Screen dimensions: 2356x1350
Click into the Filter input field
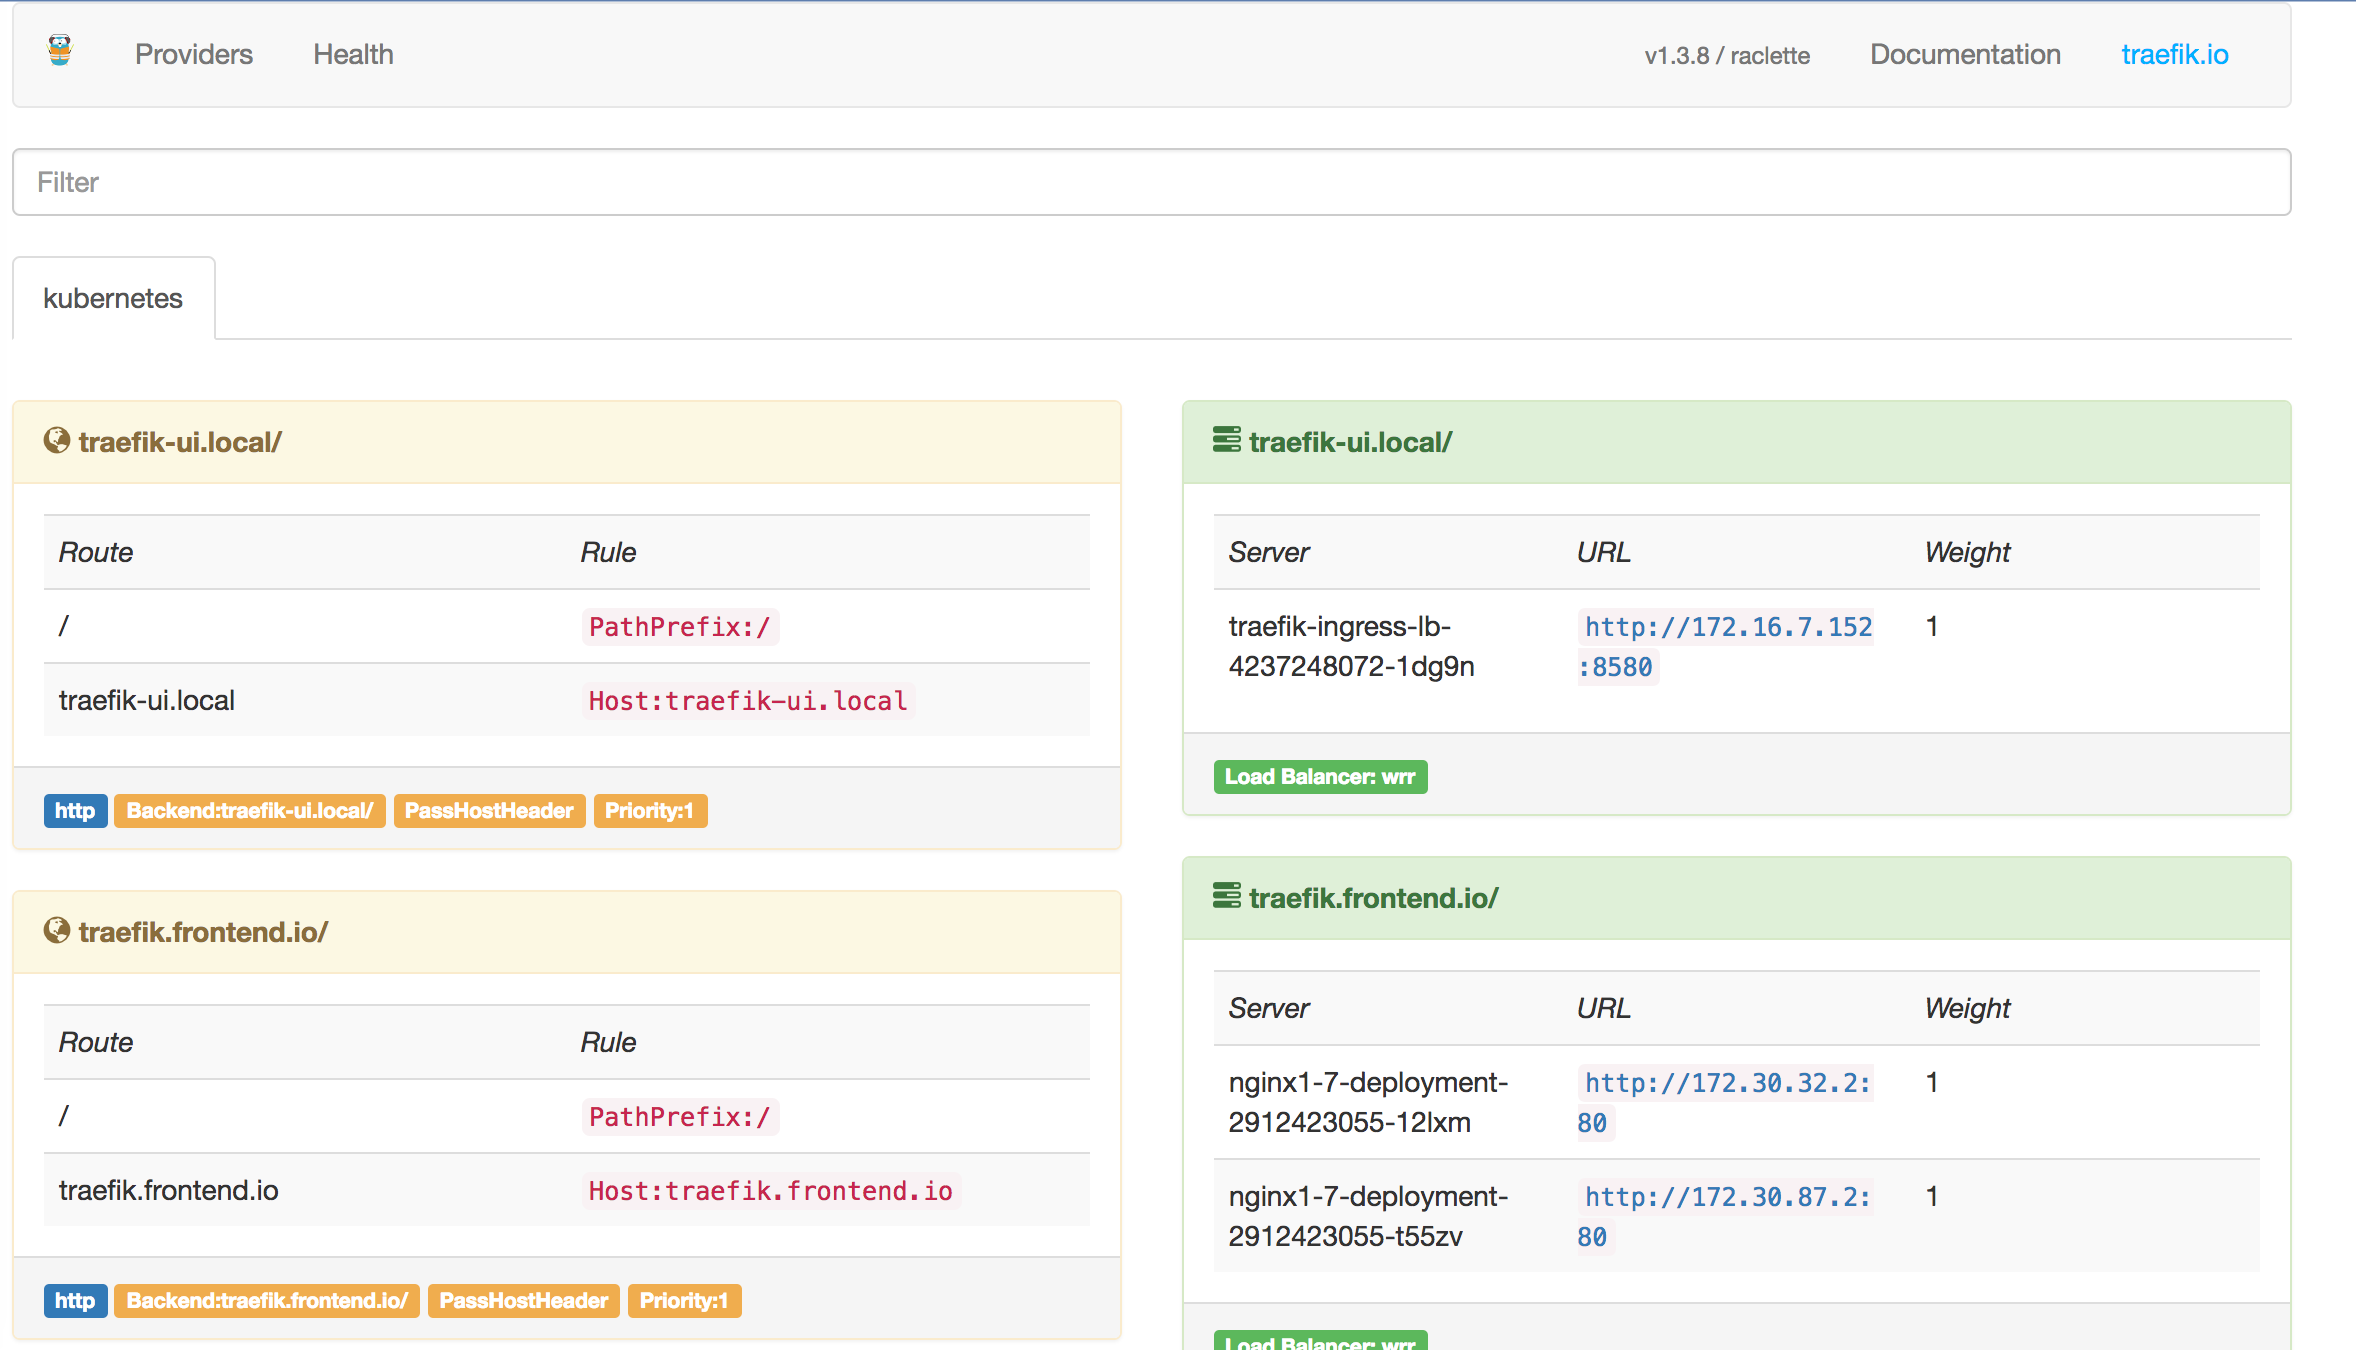1151,182
